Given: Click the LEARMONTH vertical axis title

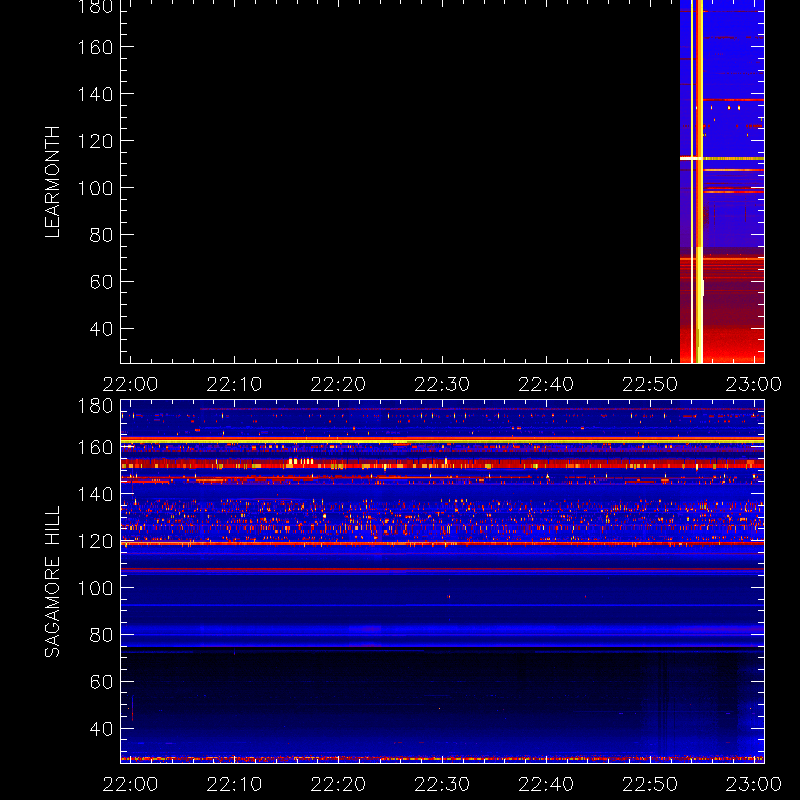Looking at the screenshot, I should (x=52, y=182).
